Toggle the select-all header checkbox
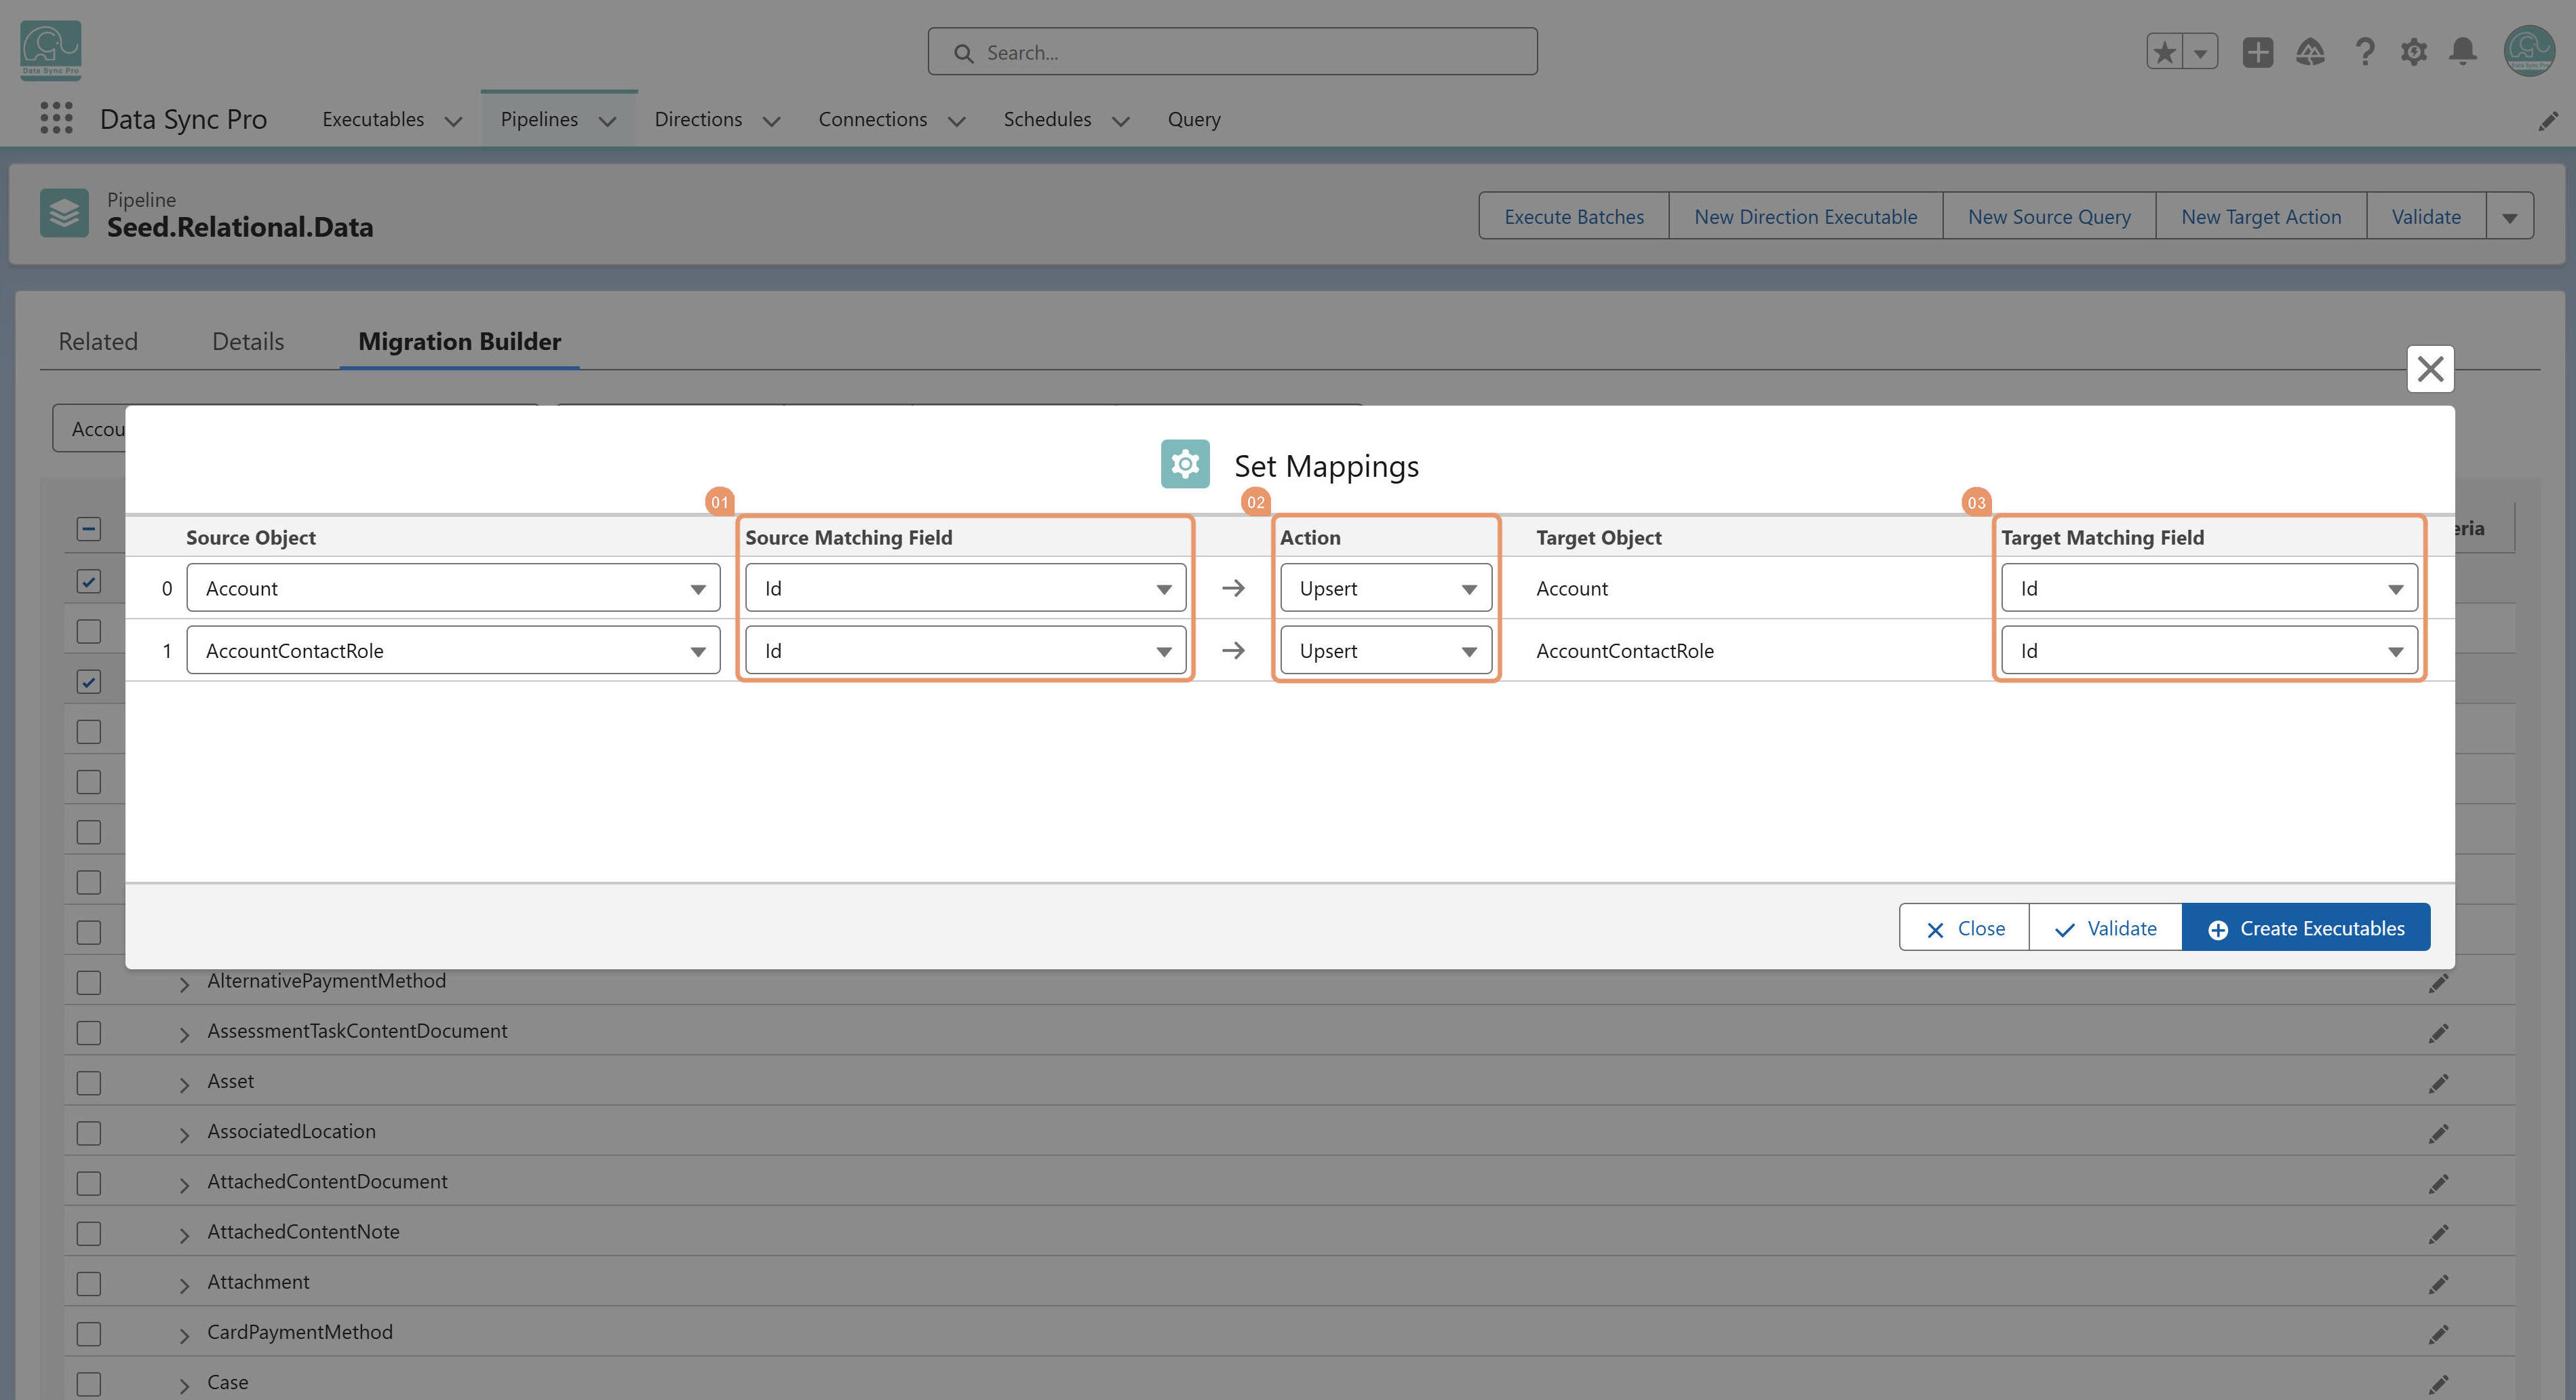 tap(89, 529)
